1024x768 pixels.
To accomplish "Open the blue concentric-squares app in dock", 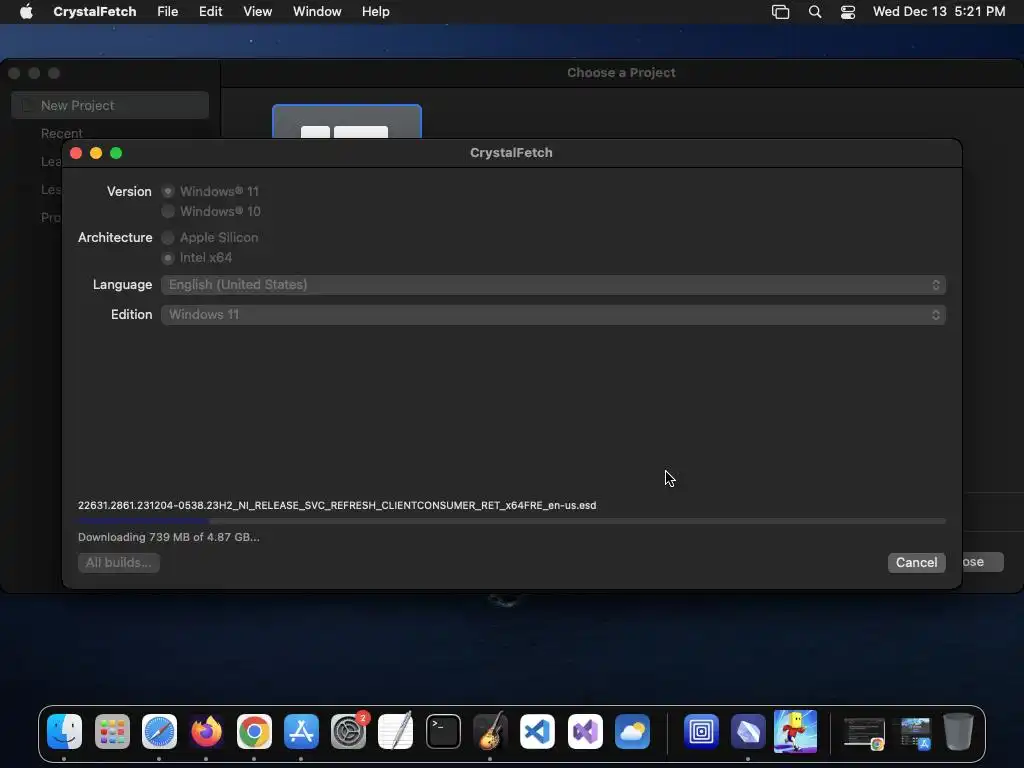I will click(701, 731).
